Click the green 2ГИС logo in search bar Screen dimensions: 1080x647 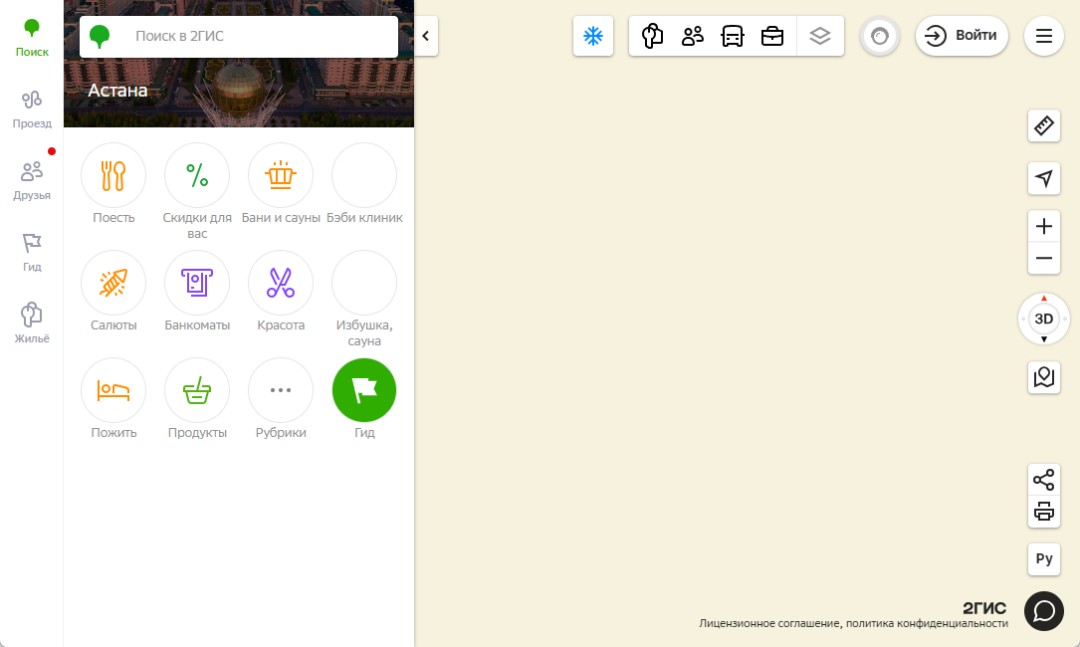tap(100, 37)
